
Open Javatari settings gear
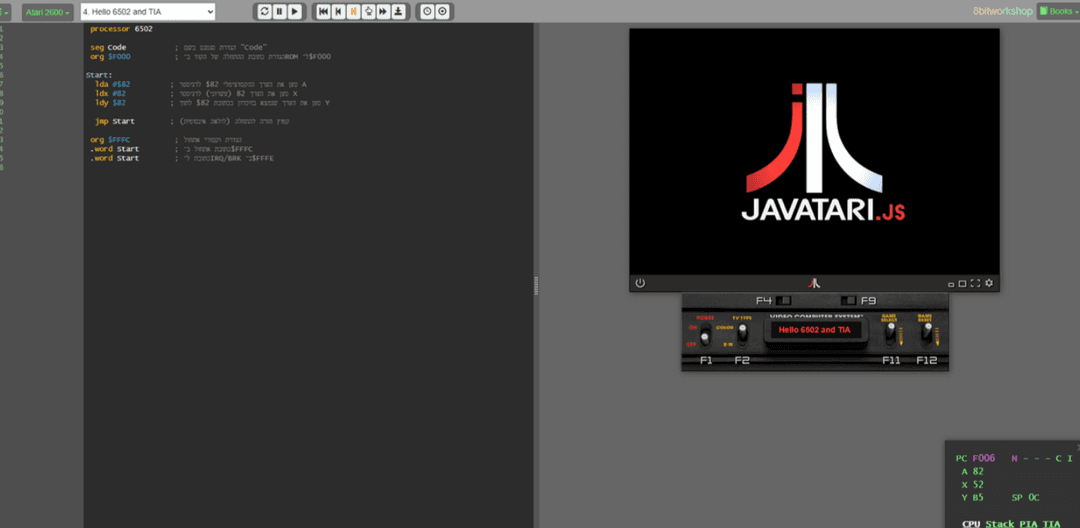(x=989, y=283)
